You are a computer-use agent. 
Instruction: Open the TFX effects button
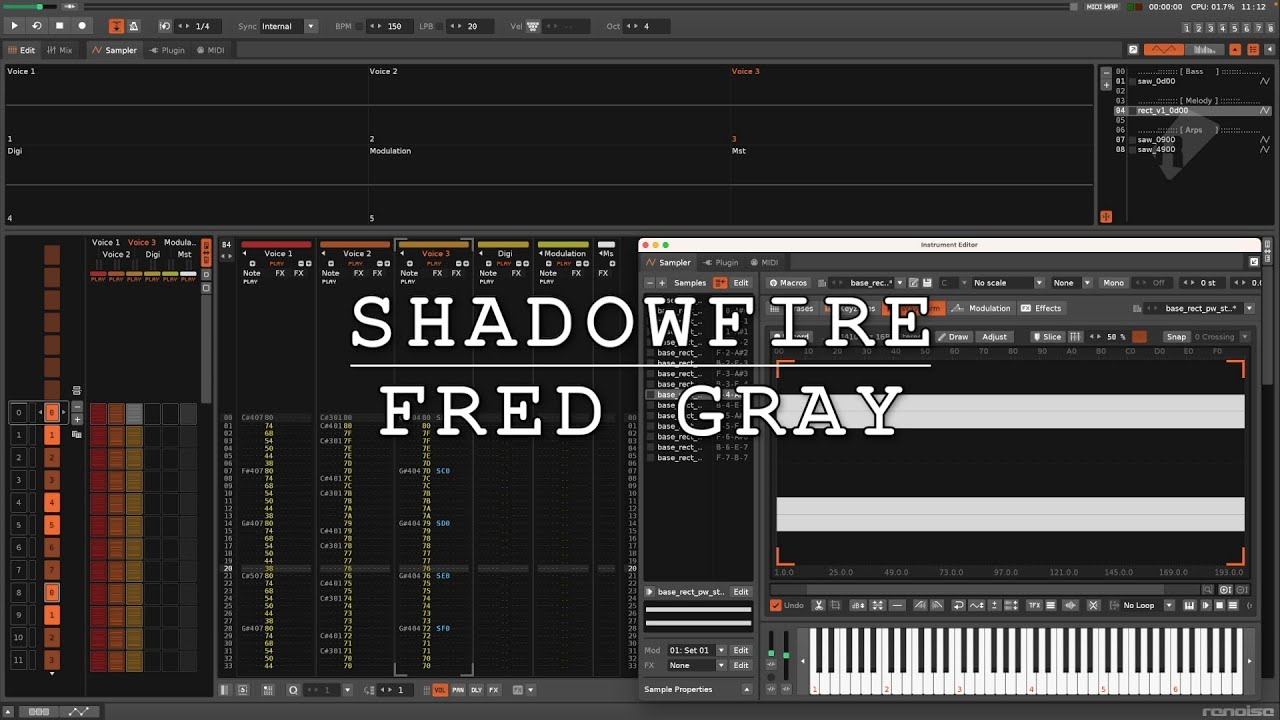tap(1034, 605)
